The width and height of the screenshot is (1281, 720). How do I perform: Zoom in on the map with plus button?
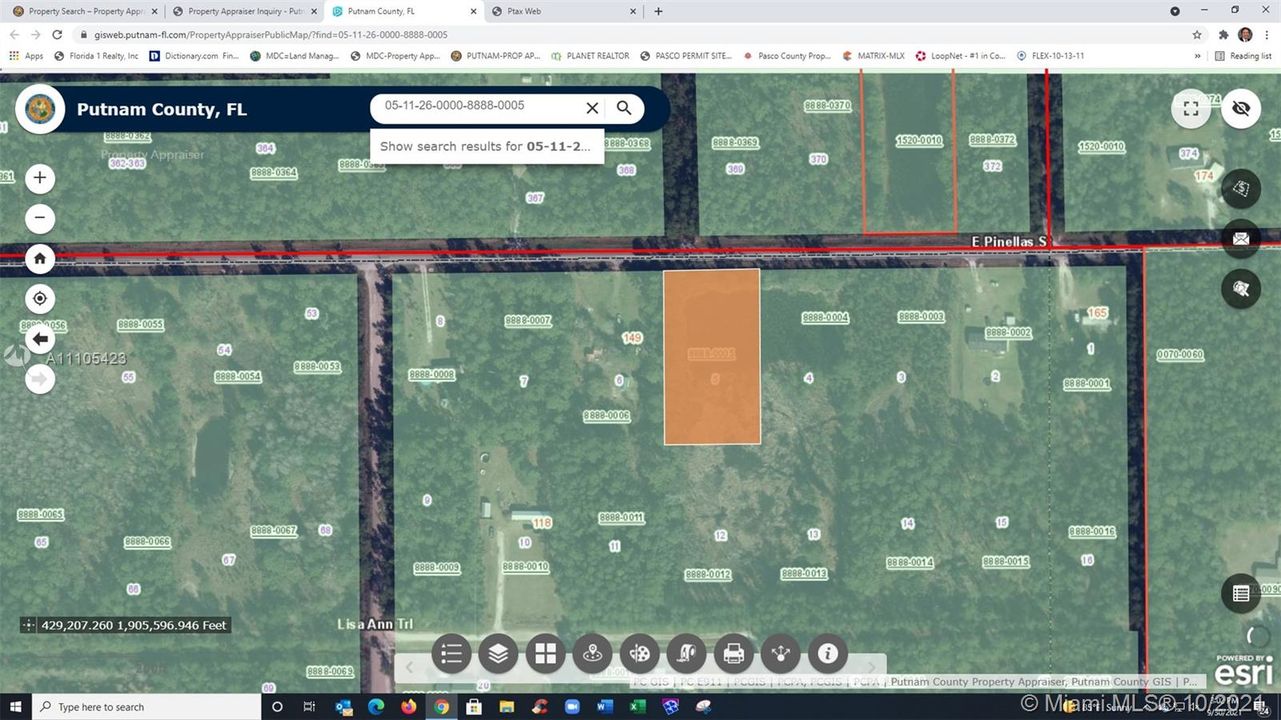pyautogui.click(x=40, y=178)
